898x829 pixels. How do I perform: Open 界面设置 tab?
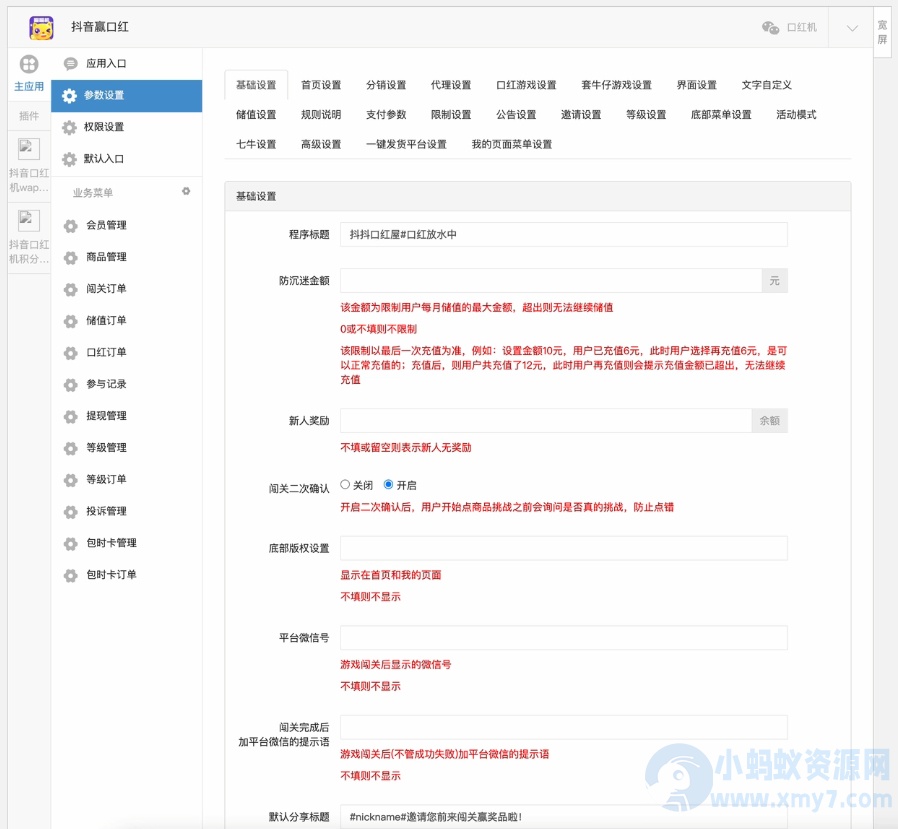click(696, 85)
